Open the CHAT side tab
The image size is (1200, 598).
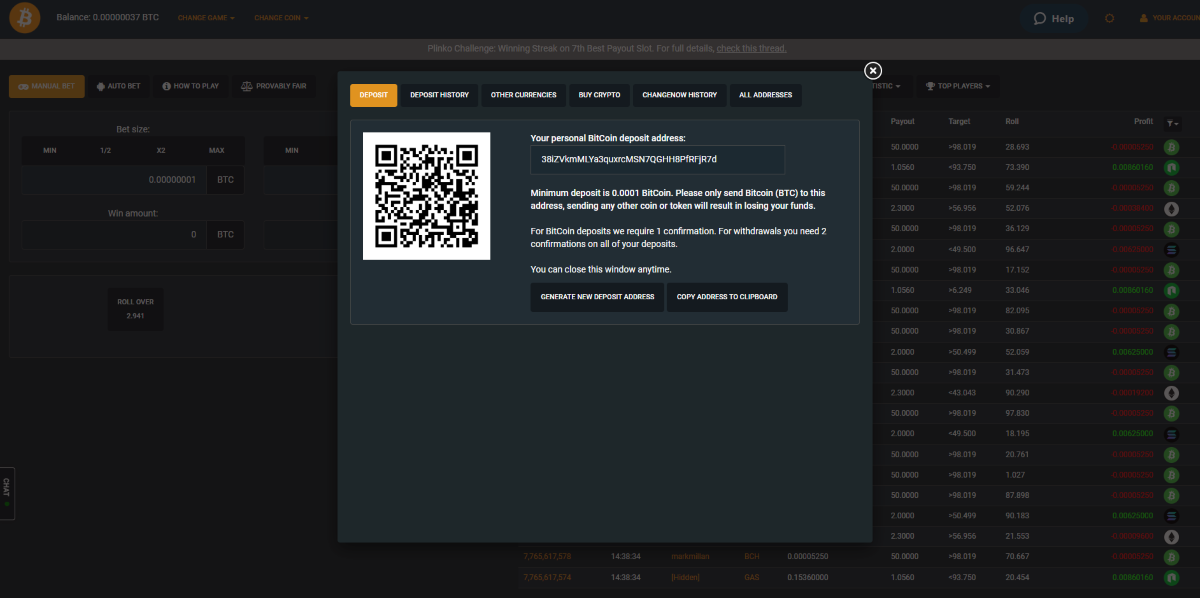pos(6,492)
